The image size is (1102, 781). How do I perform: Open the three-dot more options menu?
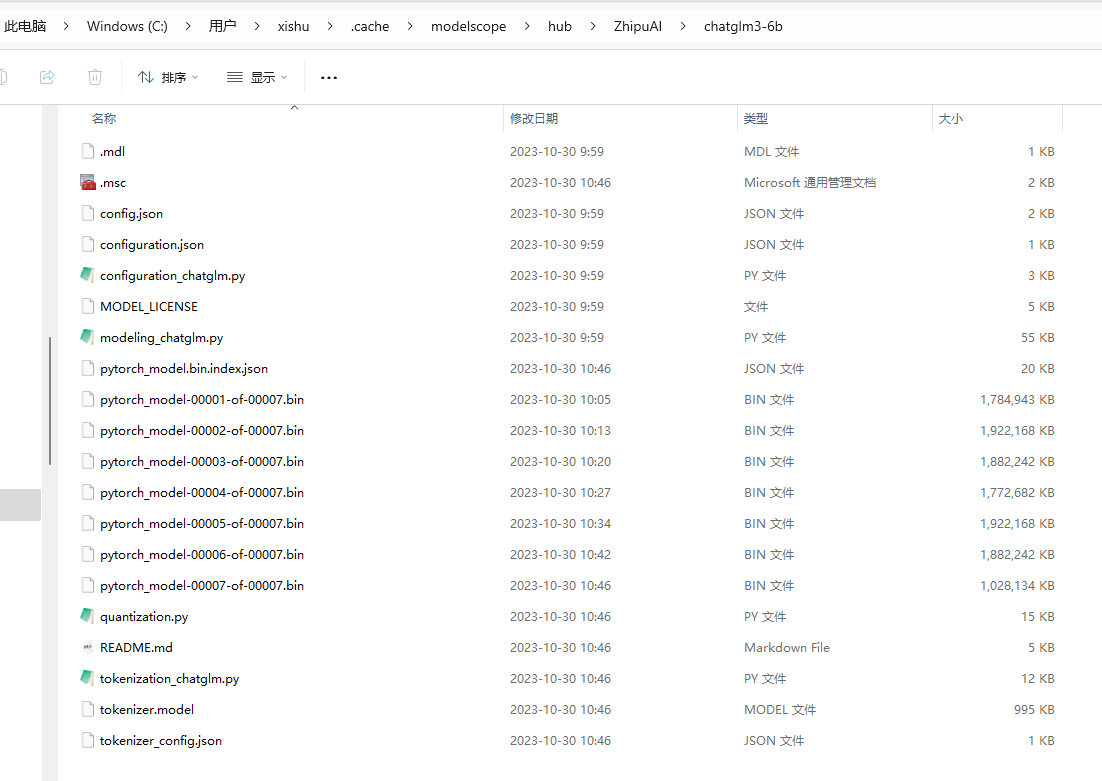pyautogui.click(x=329, y=77)
